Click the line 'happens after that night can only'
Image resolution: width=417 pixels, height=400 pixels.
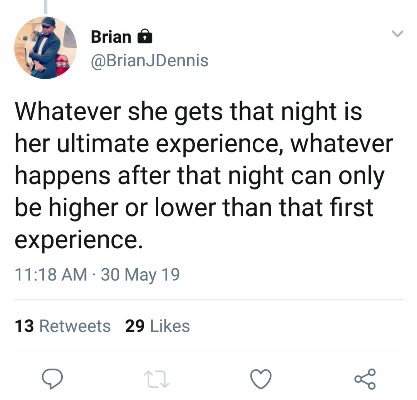200,176
